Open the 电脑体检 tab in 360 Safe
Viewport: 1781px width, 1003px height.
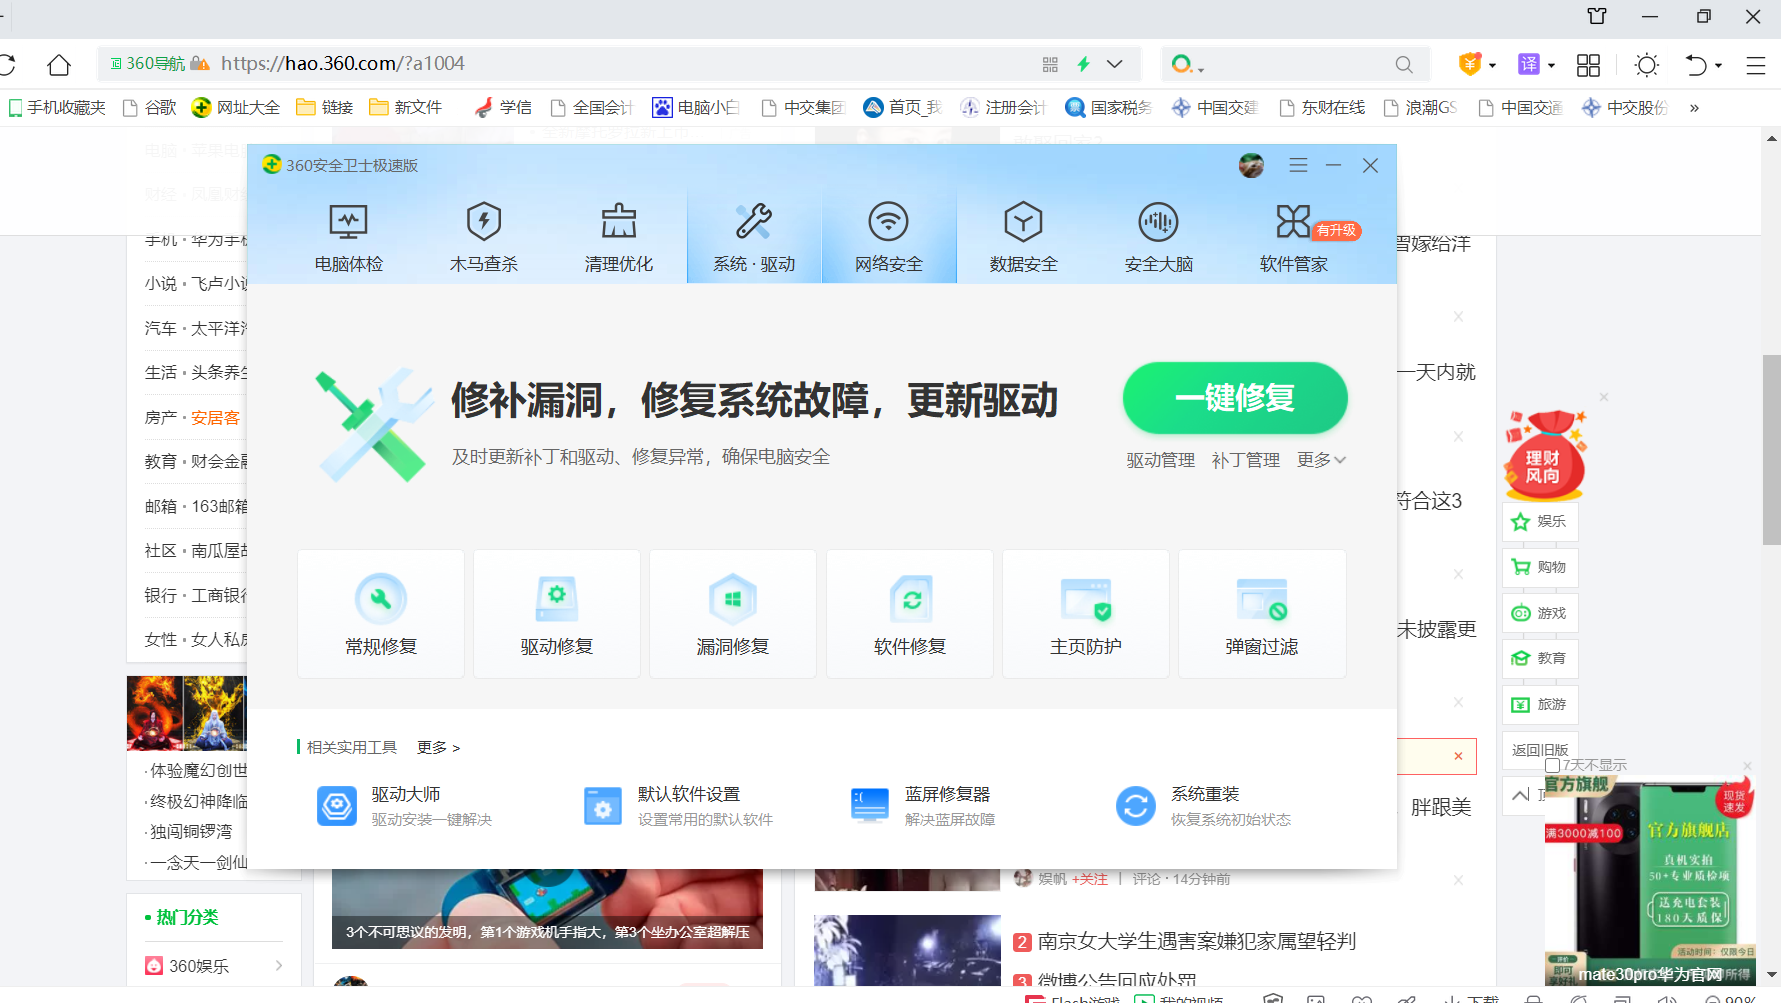(x=348, y=238)
